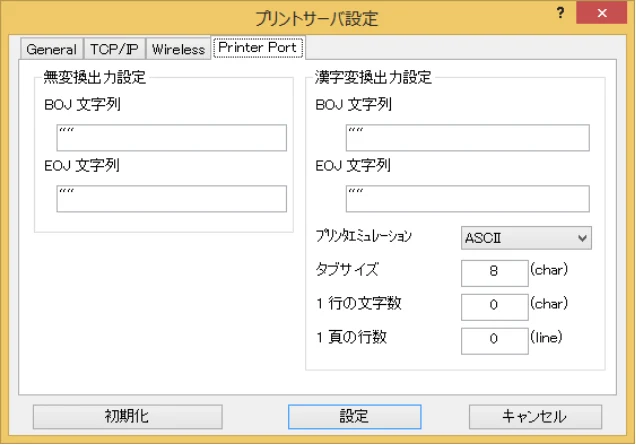
Task: Click the タブサイズ label
Action: pyautogui.click(x=347, y=269)
